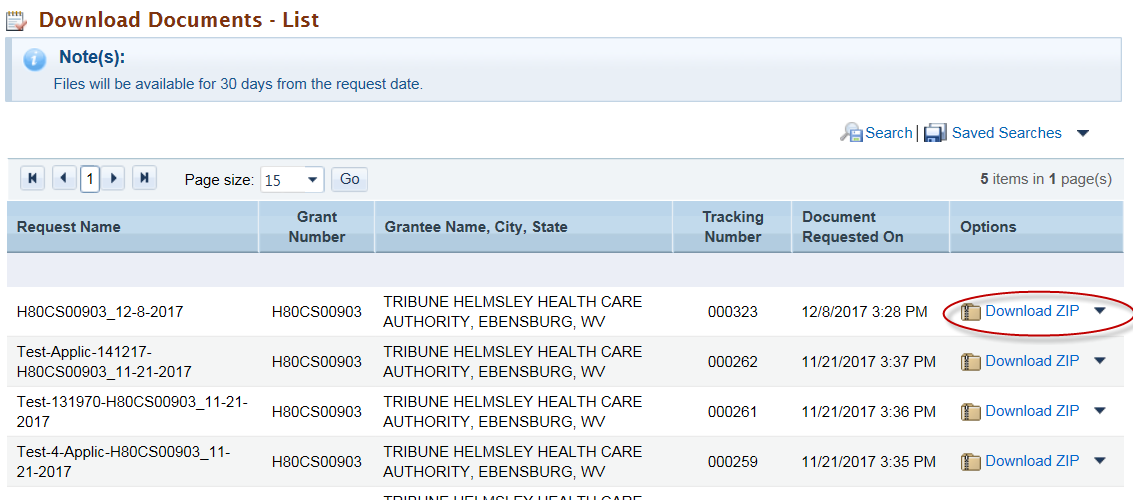Expand Saved Searches dropdown arrow
The height and width of the screenshot is (500, 1133).
point(1082,133)
